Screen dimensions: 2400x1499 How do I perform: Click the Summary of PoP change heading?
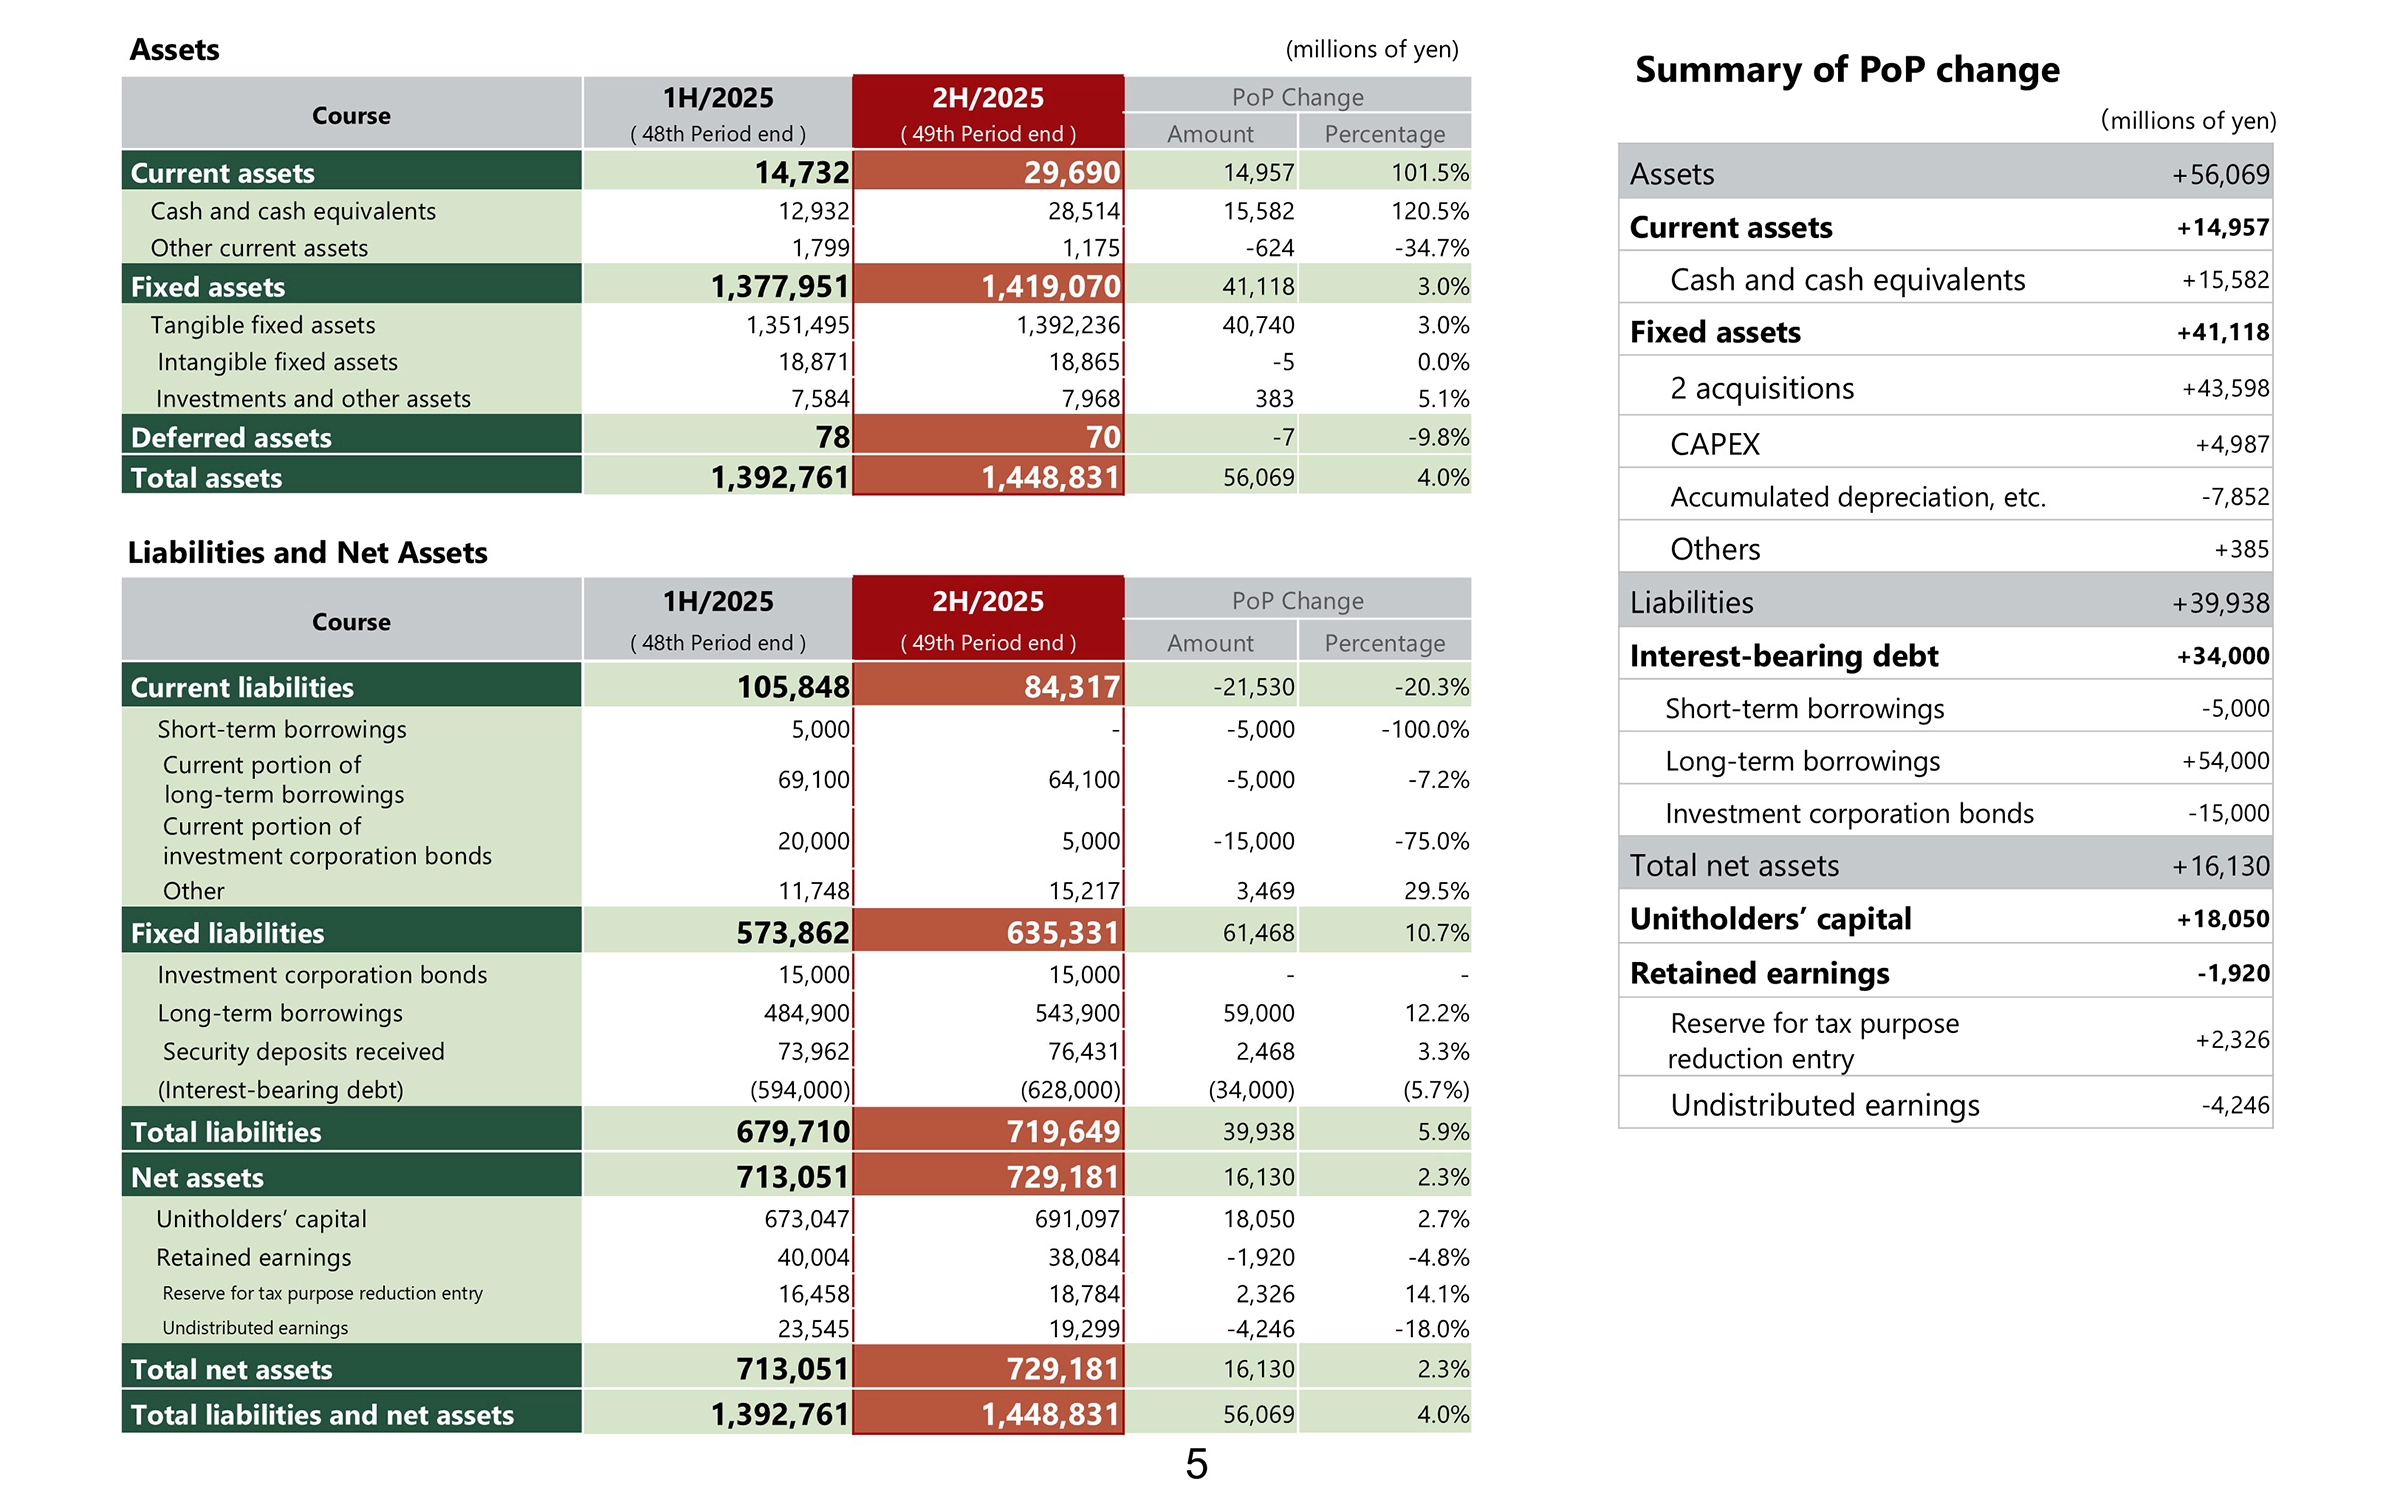click(1846, 70)
